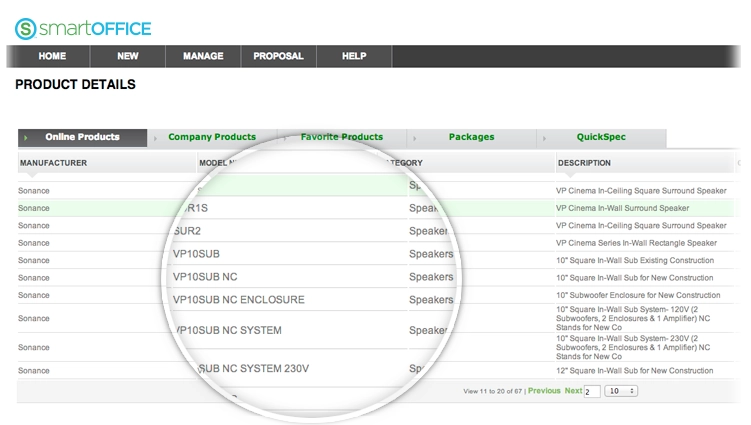The image size is (751, 425).
Task: Sort by the MANUFACTURER column header
Action: (x=54, y=163)
